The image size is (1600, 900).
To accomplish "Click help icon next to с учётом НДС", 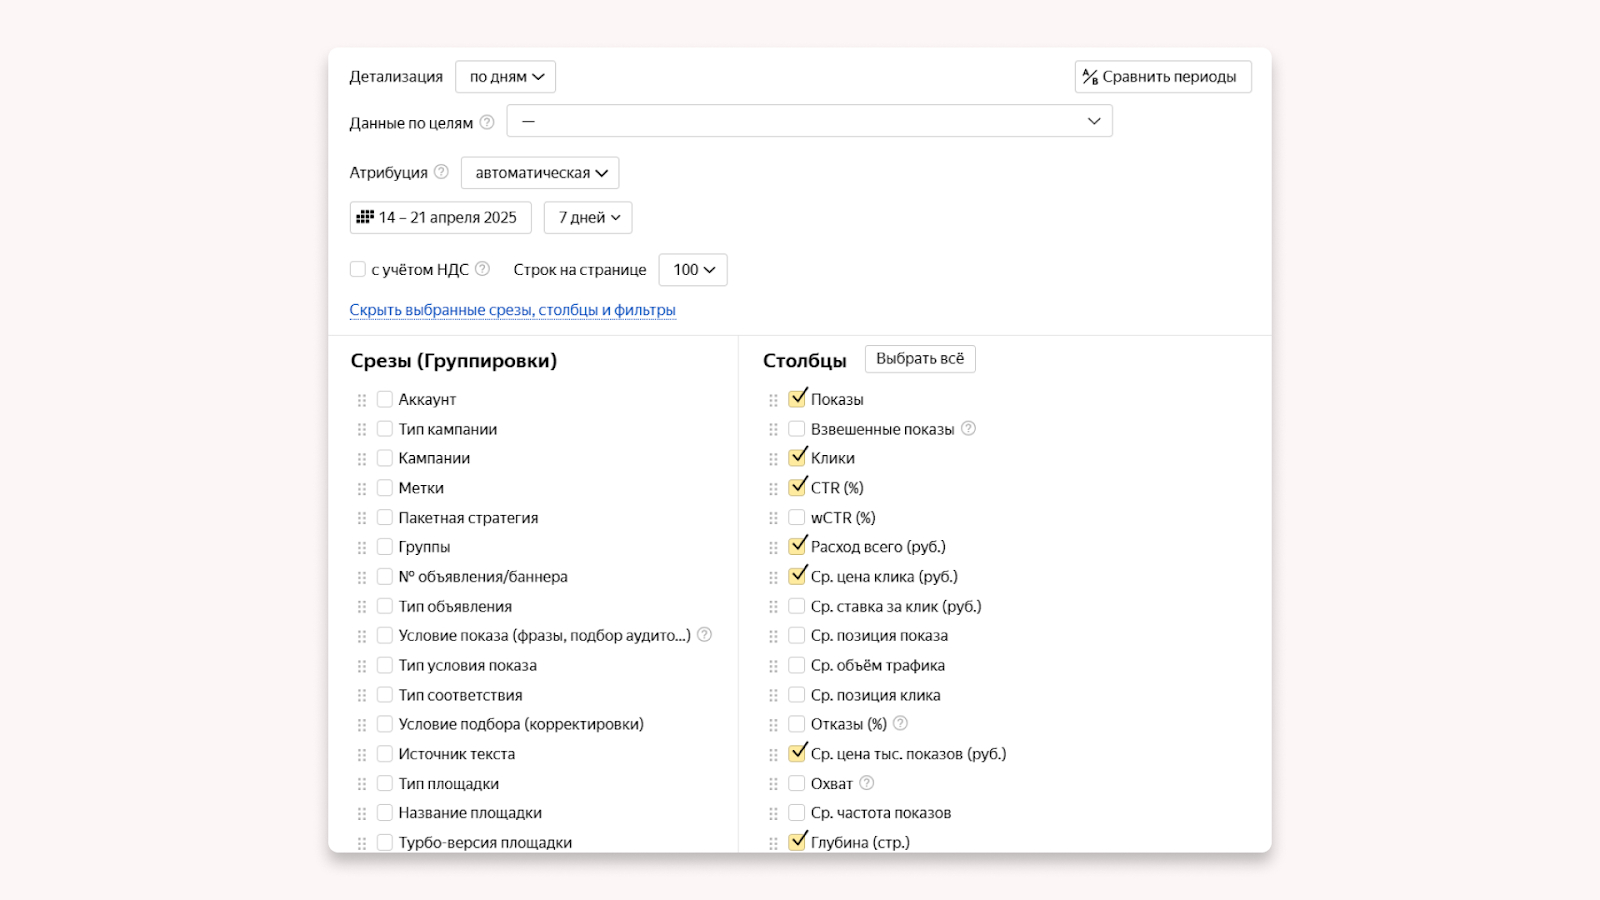I will pos(482,269).
